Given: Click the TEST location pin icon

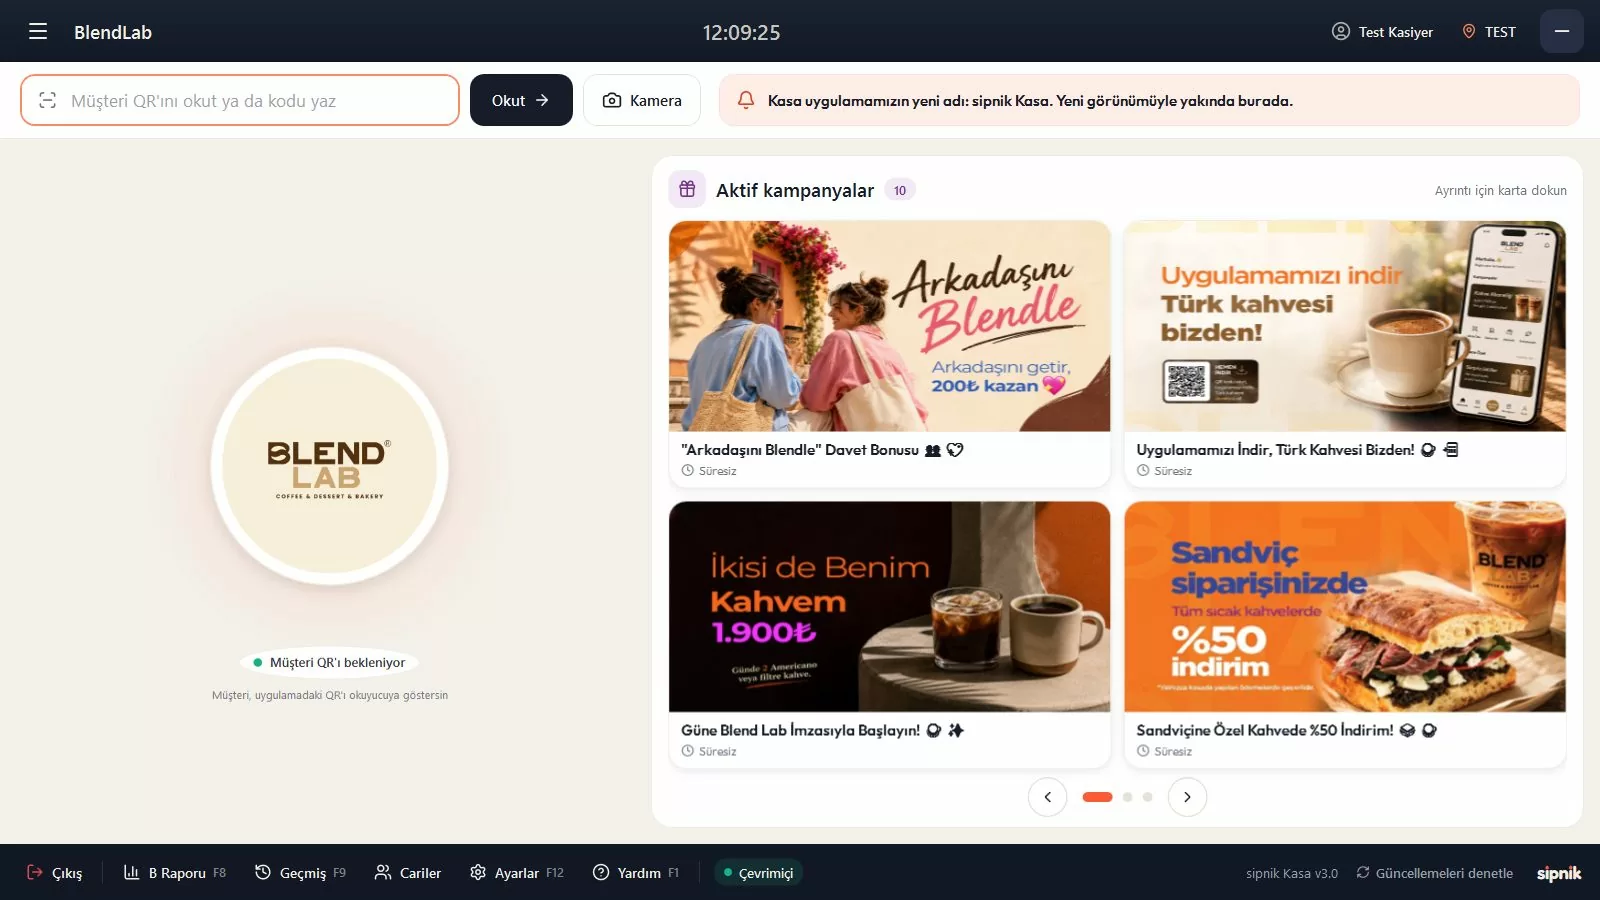Looking at the screenshot, I should click(1469, 31).
